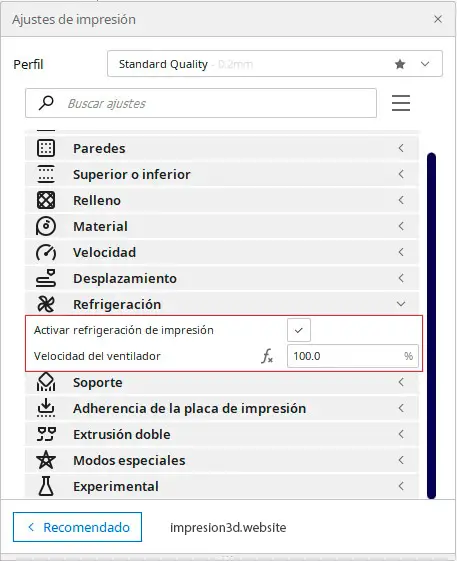Expand the Extrusión doble section chevron
The image size is (457, 561).
click(x=401, y=434)
